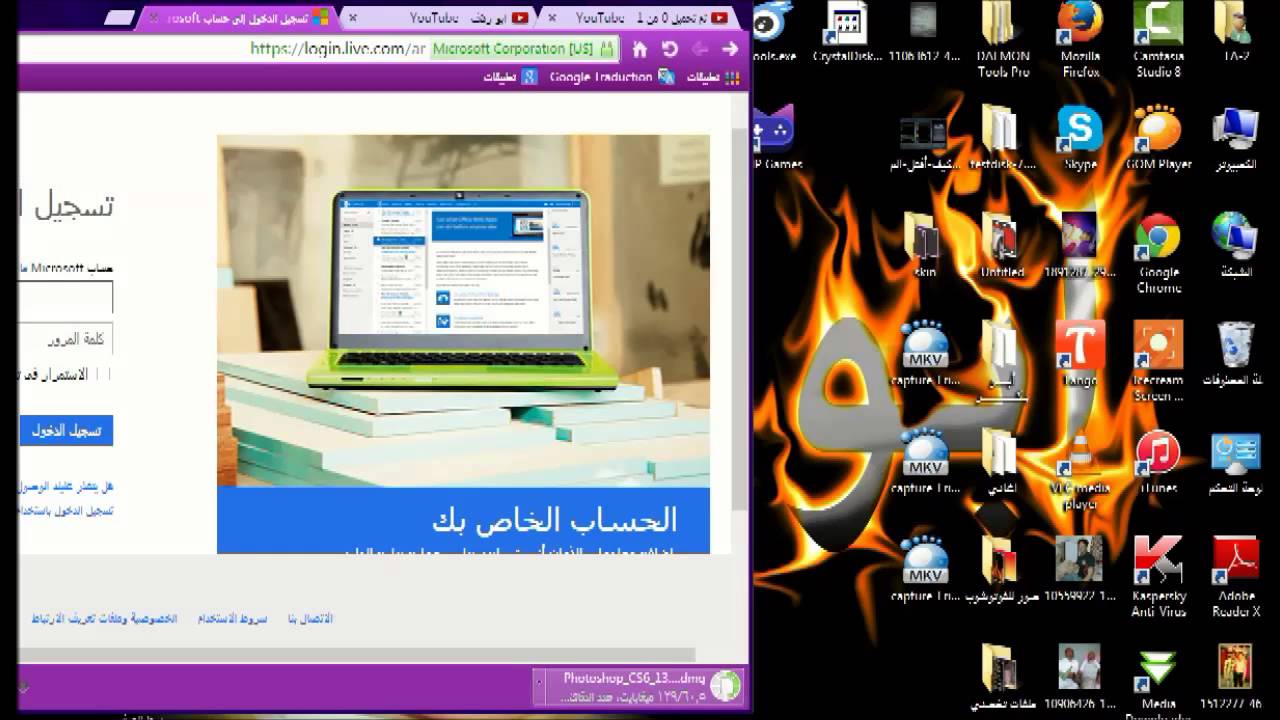Open the testdisk-7 folder on desktop

coord(1002,139)
